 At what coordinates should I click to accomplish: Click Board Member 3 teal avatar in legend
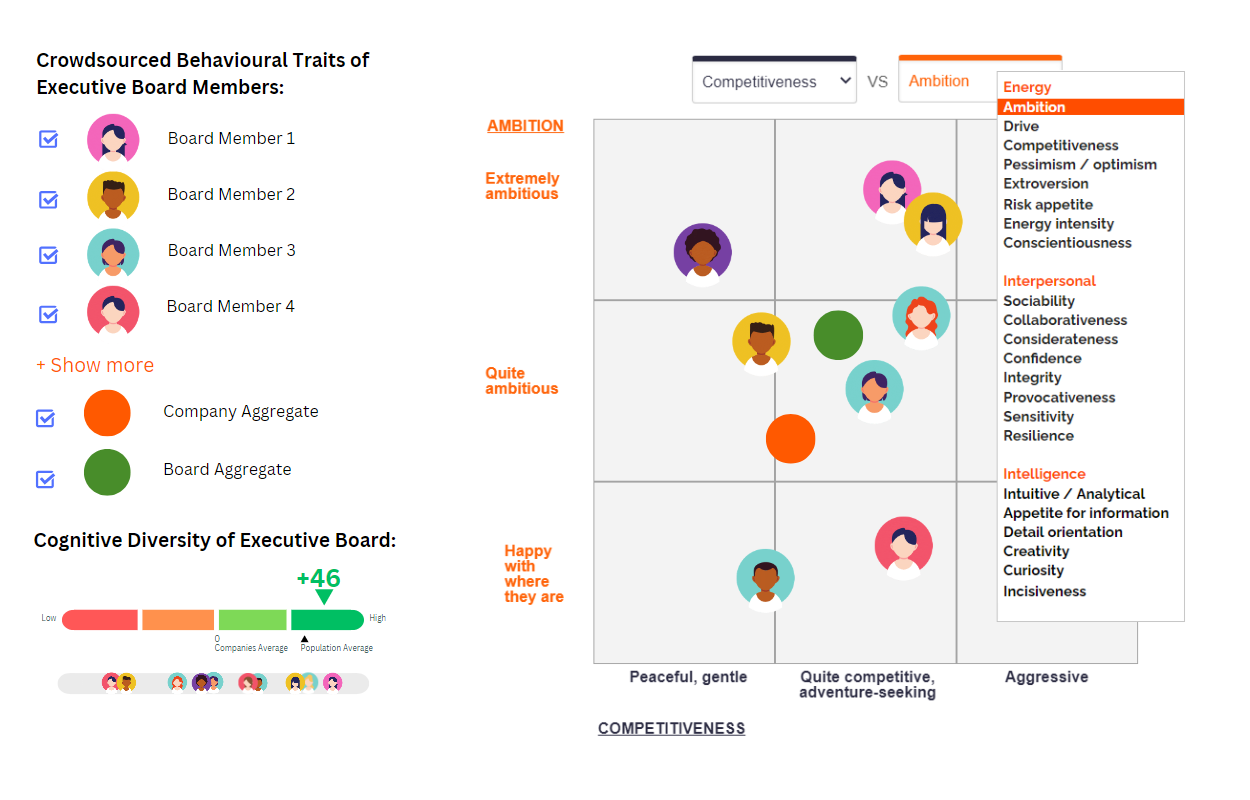point(113,253)
